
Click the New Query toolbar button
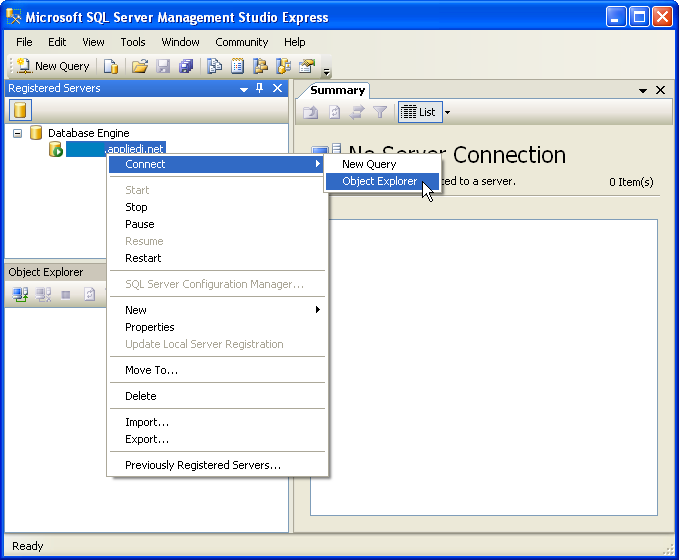pos(53,66)
